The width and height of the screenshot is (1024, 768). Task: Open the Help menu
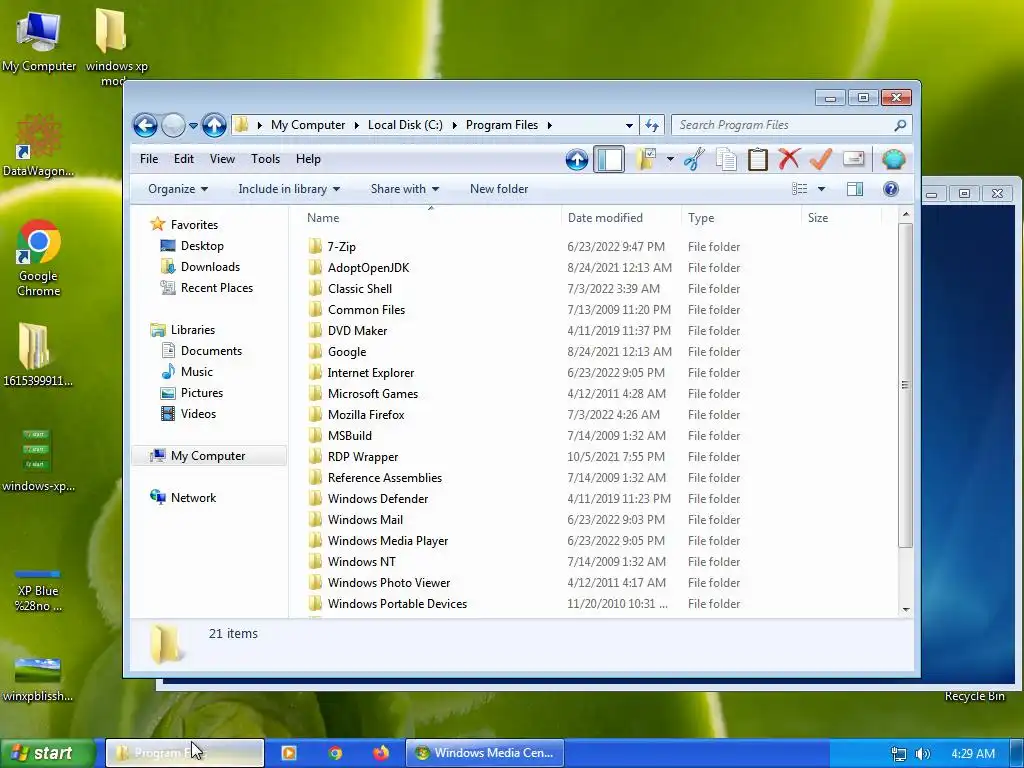(308, 159)
